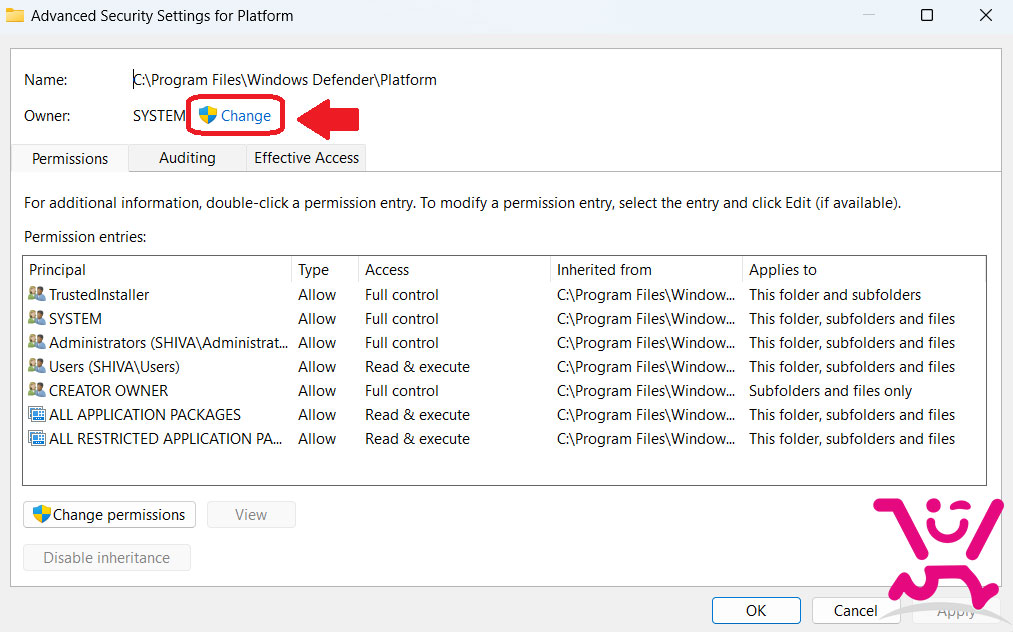
Task: Click the shield icon on Change permissions
Action: (x=41, y=514)
